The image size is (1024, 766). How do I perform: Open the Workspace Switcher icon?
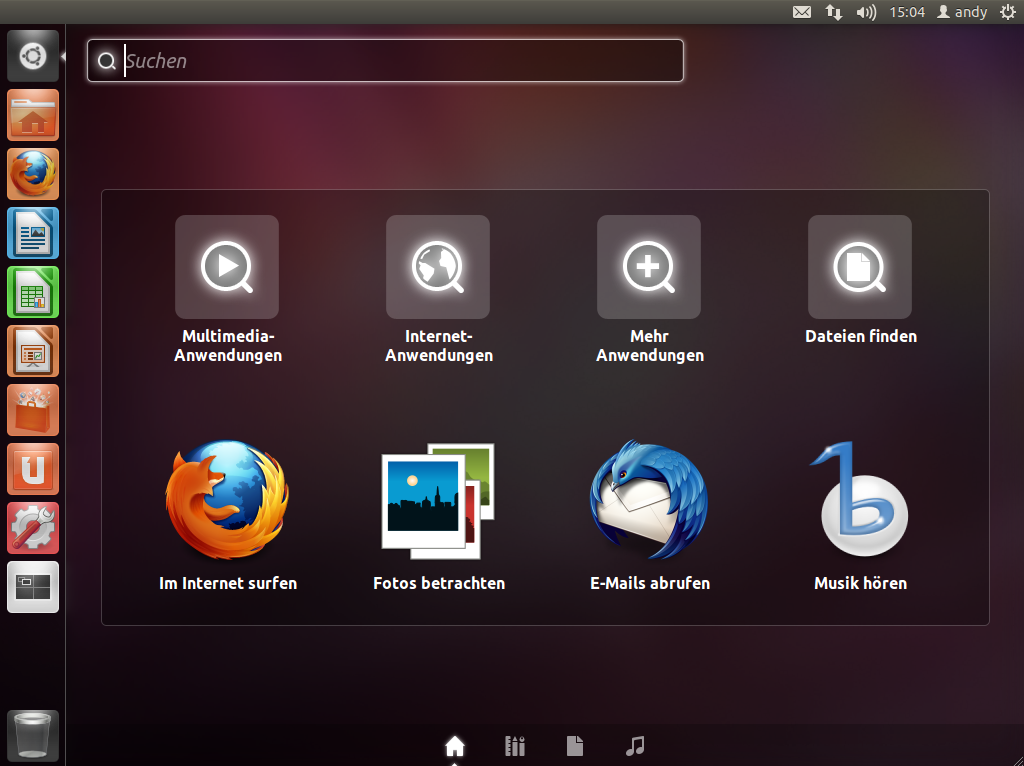pos(33,587)
